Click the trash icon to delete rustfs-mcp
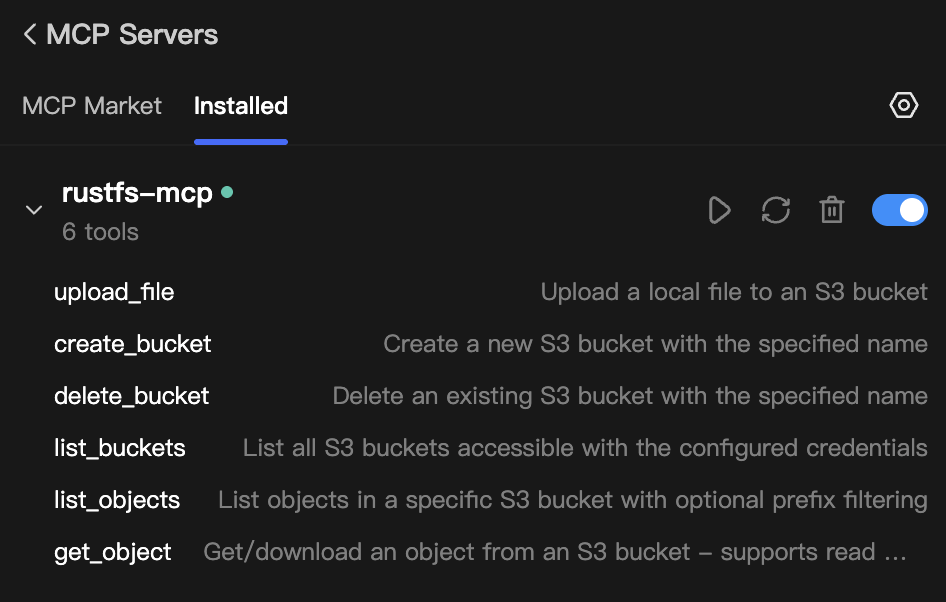The height and width of the screenshot is (602, 946). (831, 210)
